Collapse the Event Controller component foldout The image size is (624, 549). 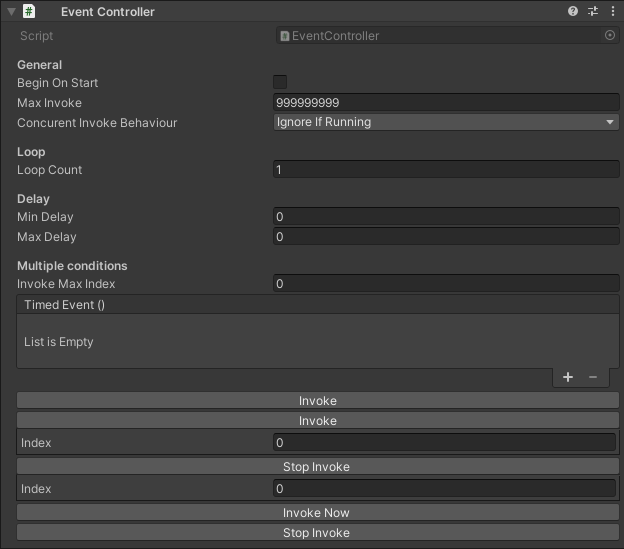11,12
